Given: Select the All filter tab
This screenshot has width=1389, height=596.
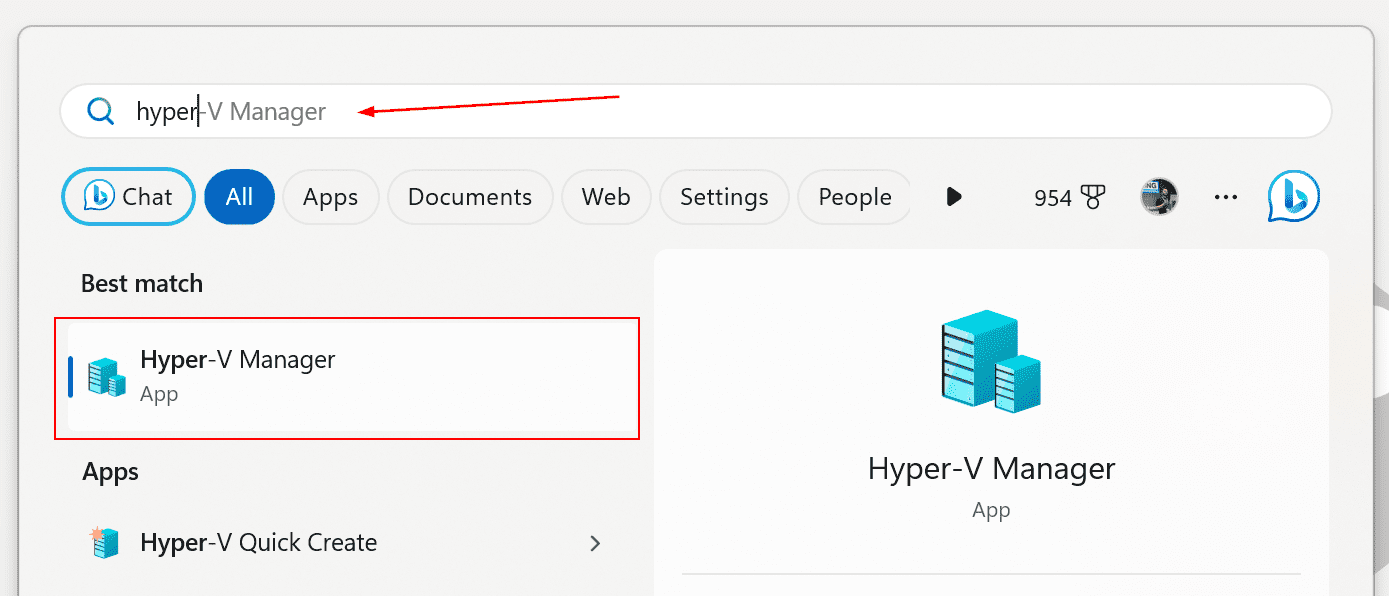Looking at the screenshot, I should point(239,197).
